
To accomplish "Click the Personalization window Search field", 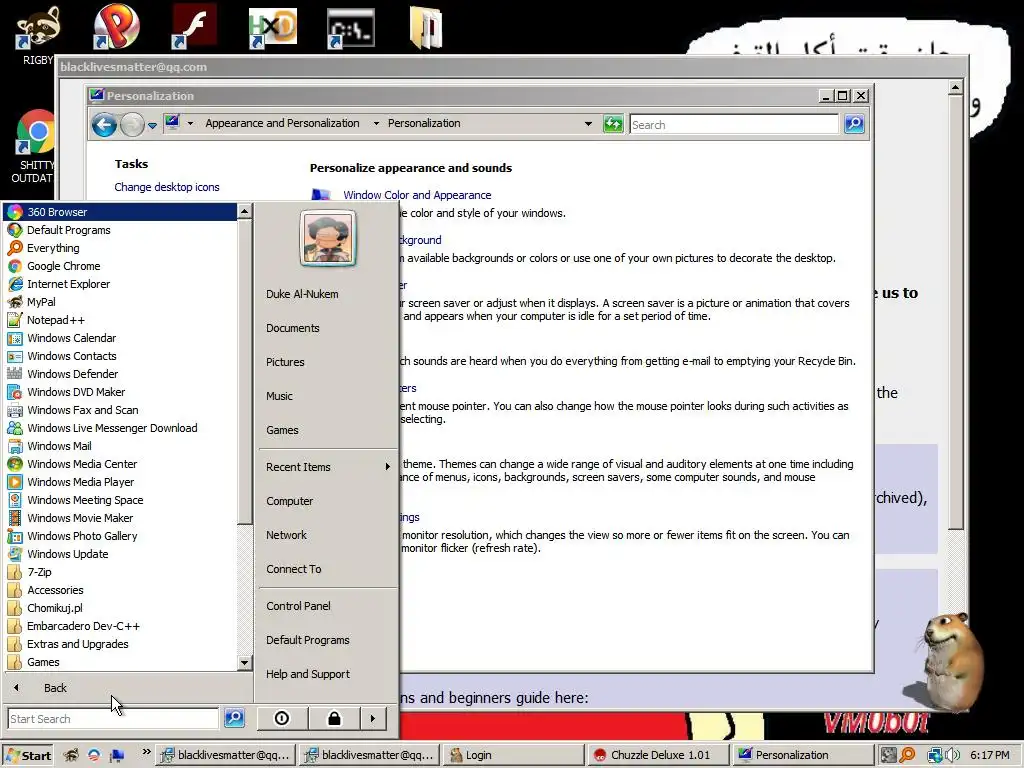I will coord(733,124).
